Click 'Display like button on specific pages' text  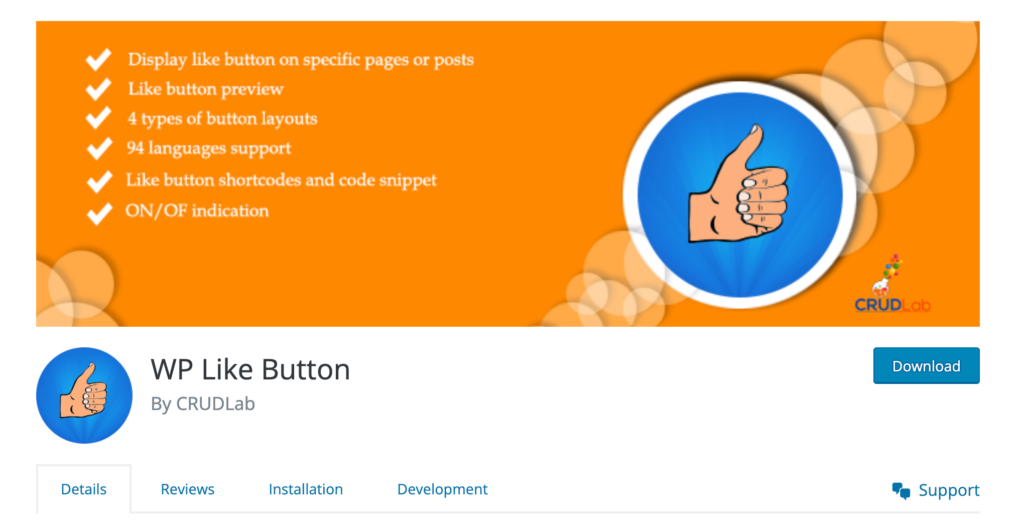[269, 59]
